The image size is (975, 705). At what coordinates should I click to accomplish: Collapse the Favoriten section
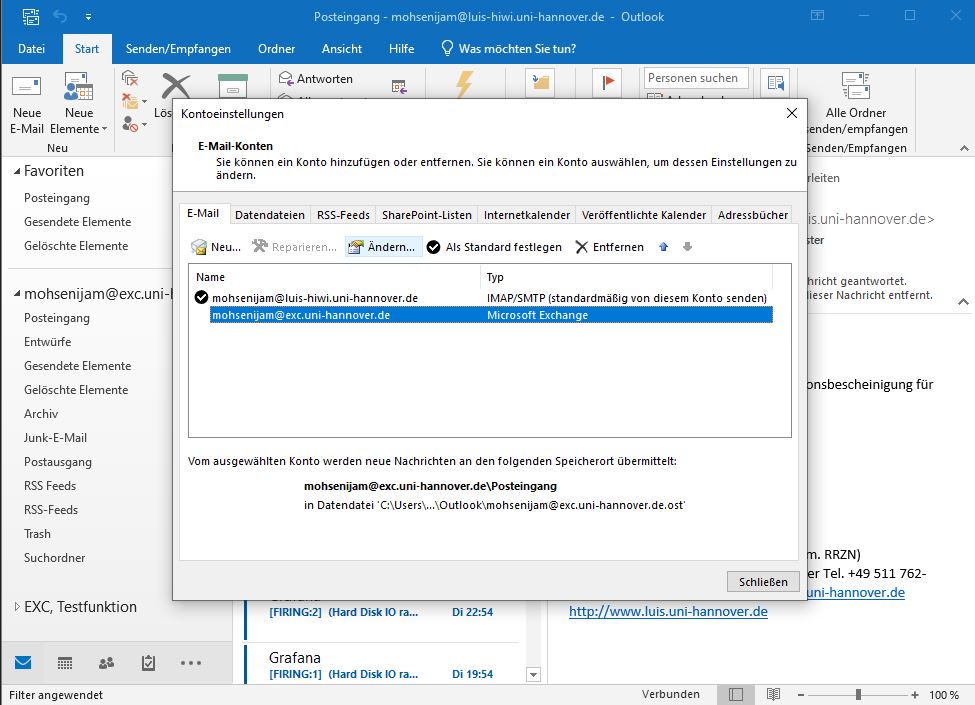(x=17, y=171)
